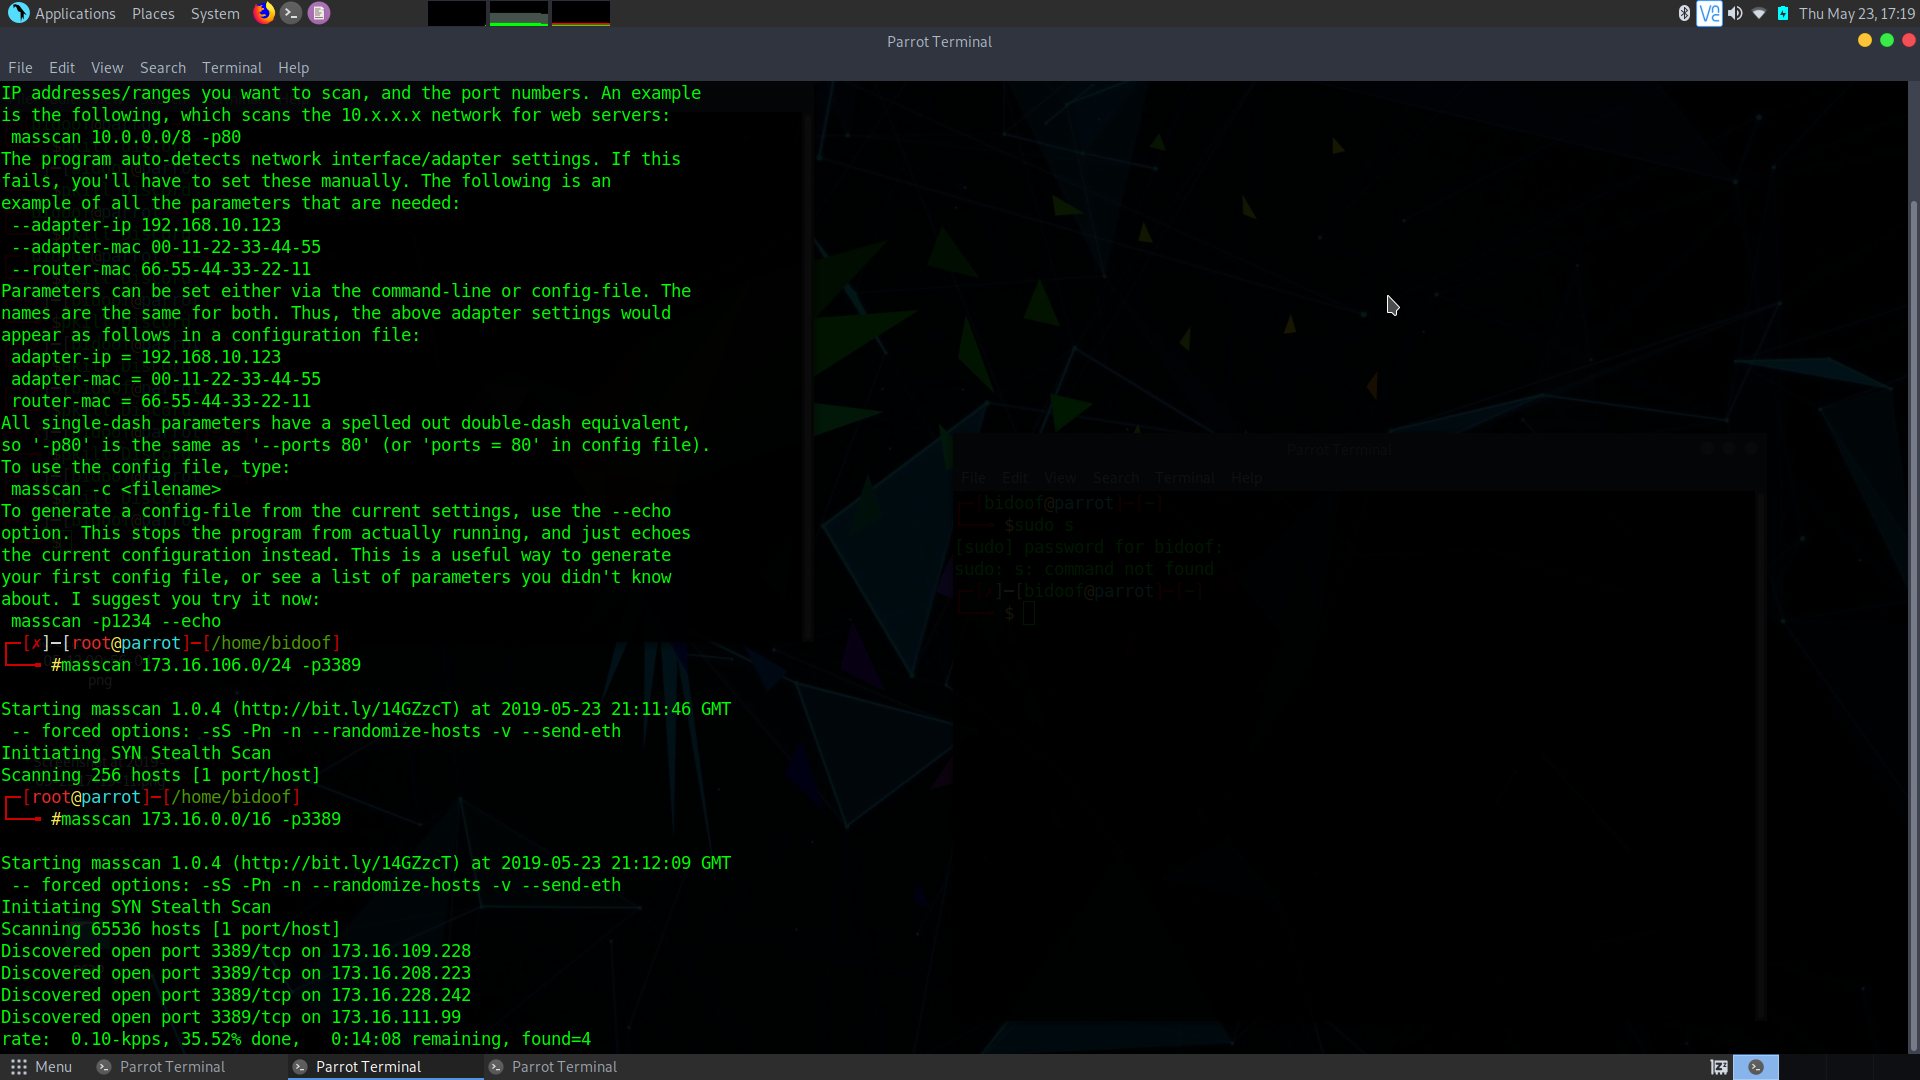Click the 'masscan 10.0.0.0/8 -p80' example
The height and width of the screenshot is (1080, 1920).
[x=126, y=137]
